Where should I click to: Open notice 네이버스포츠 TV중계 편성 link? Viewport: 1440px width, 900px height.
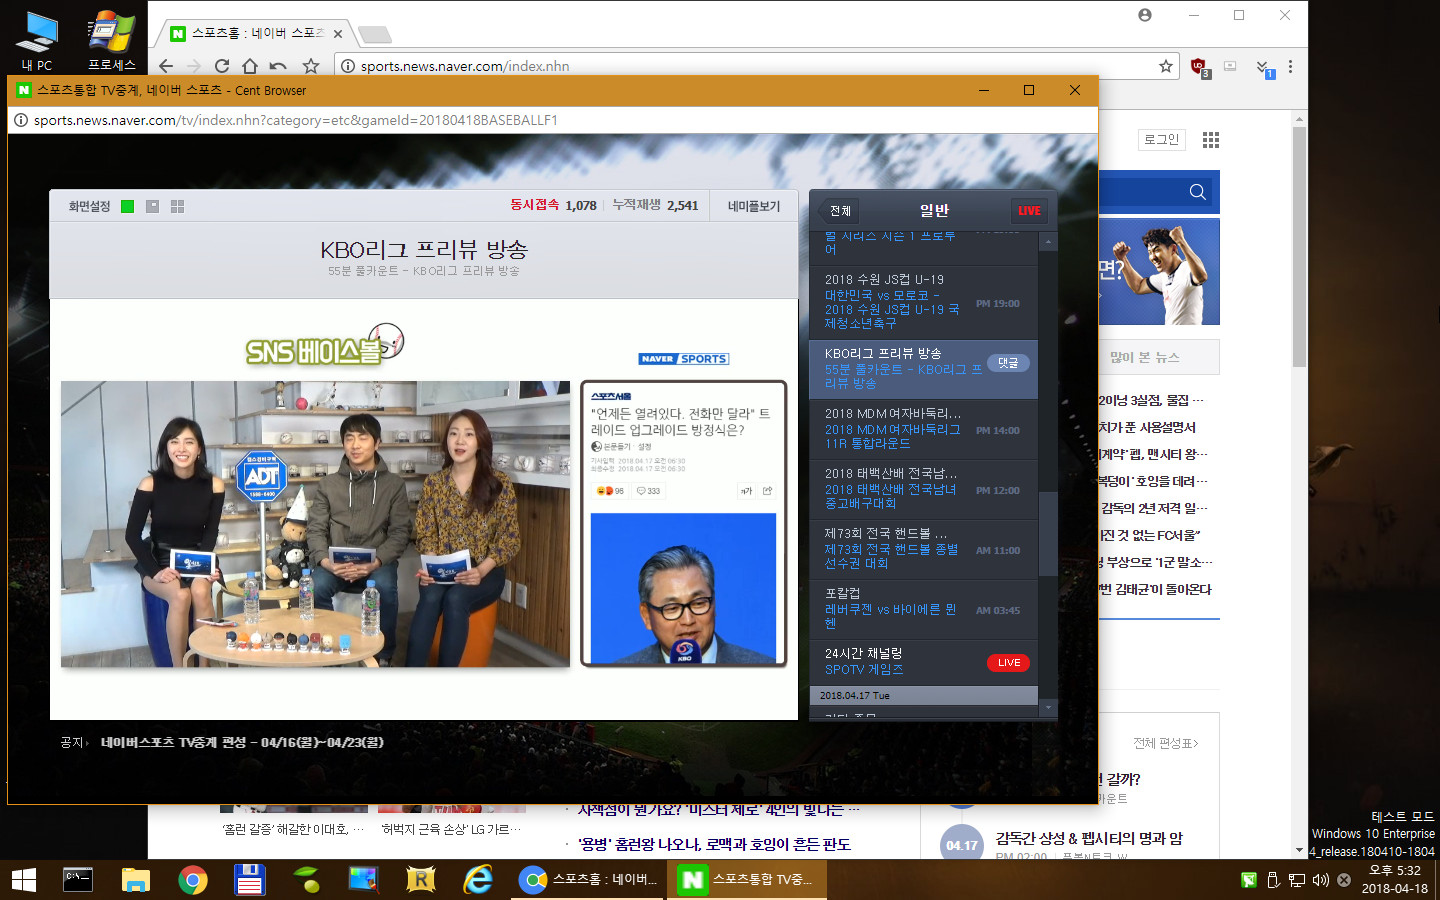coord(242,742)
